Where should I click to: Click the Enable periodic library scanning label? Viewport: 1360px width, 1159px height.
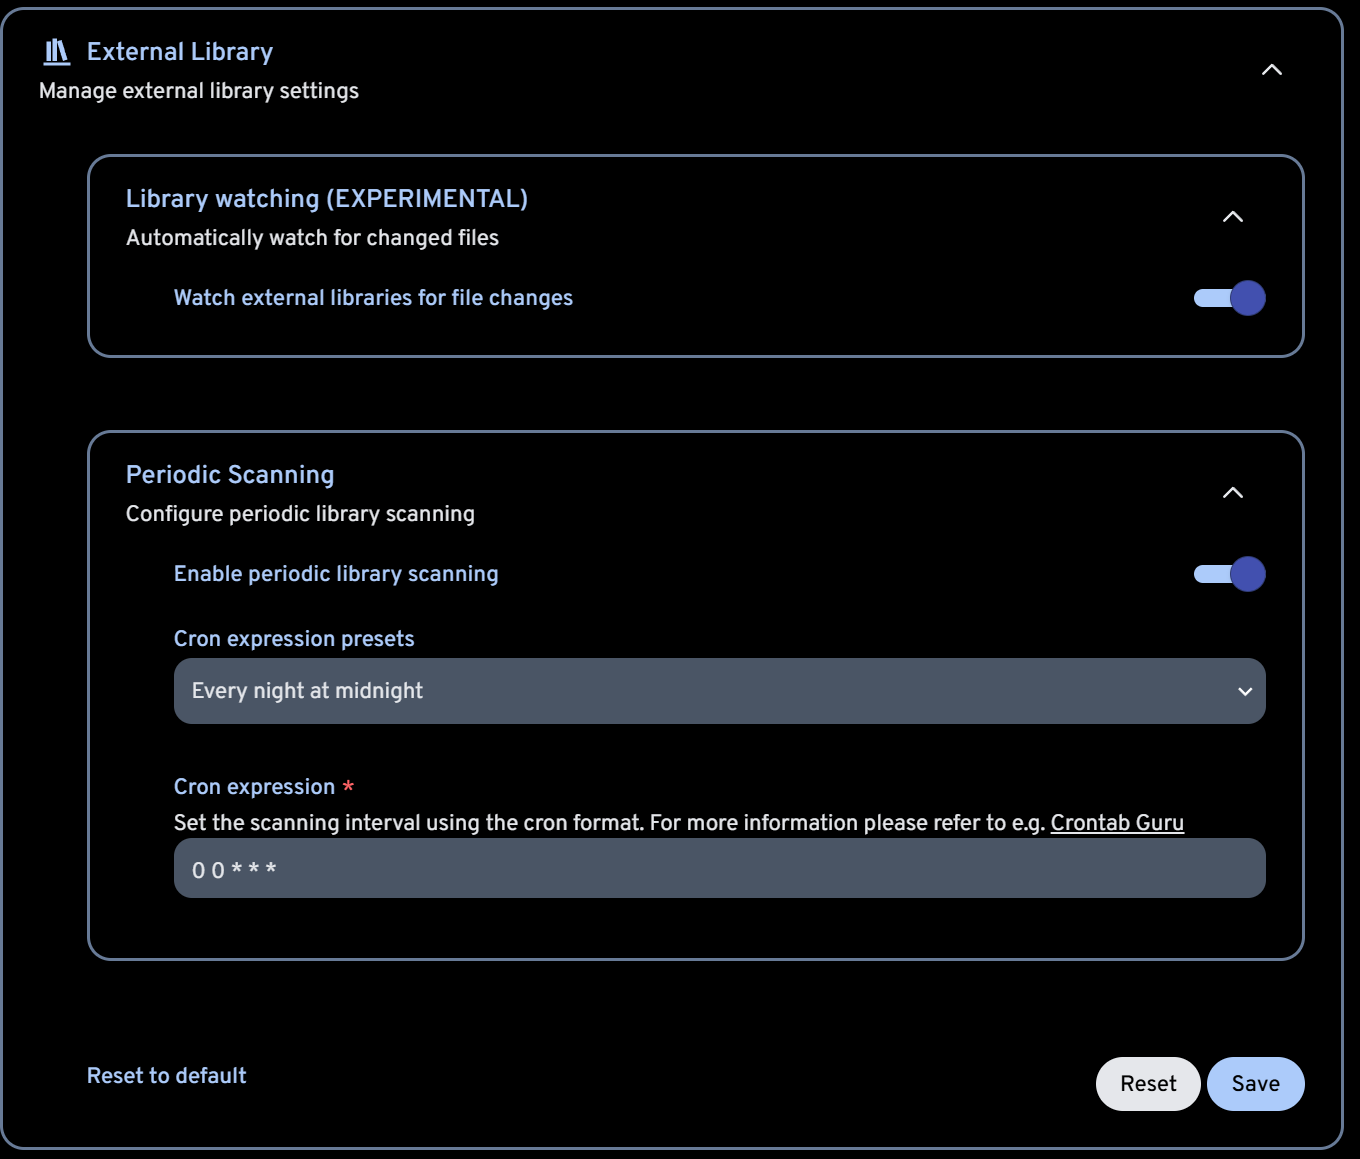click(x=336, y=574)
